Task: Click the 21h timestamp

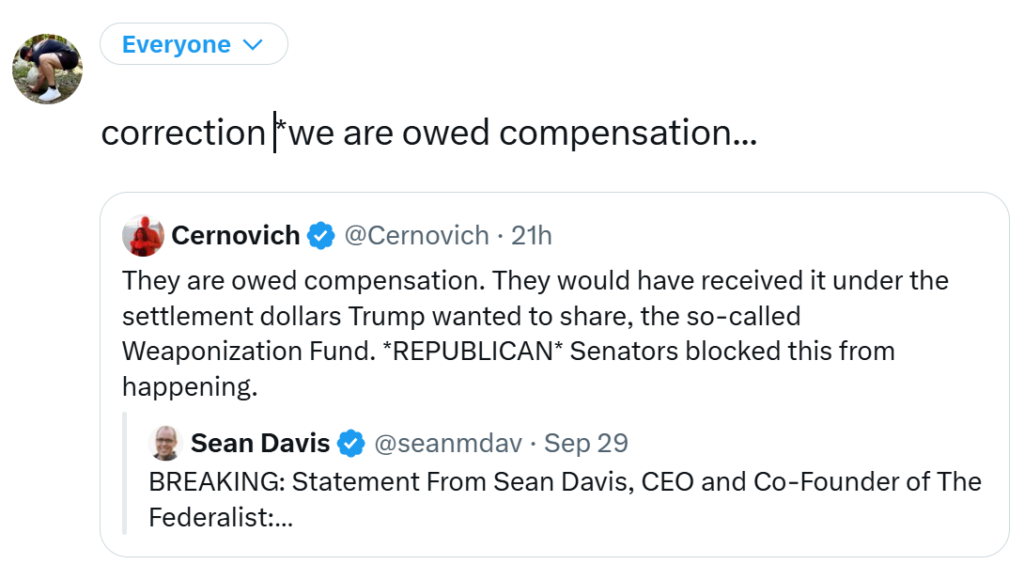Action: click(x=532, y=236)
